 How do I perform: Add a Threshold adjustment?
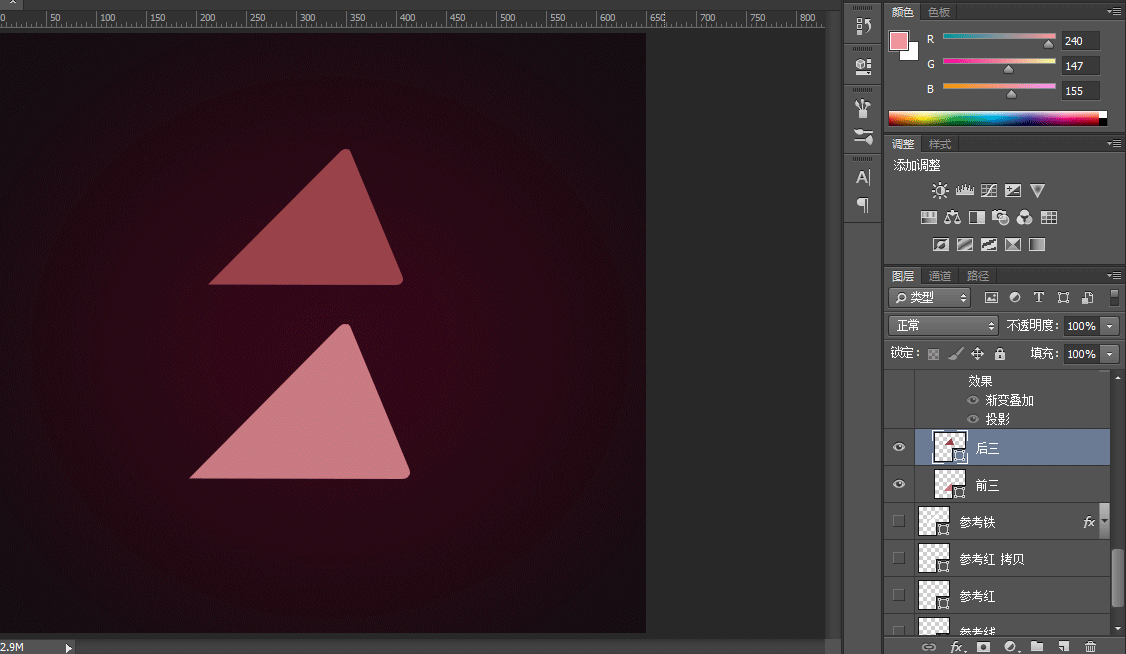pos(989,245)
